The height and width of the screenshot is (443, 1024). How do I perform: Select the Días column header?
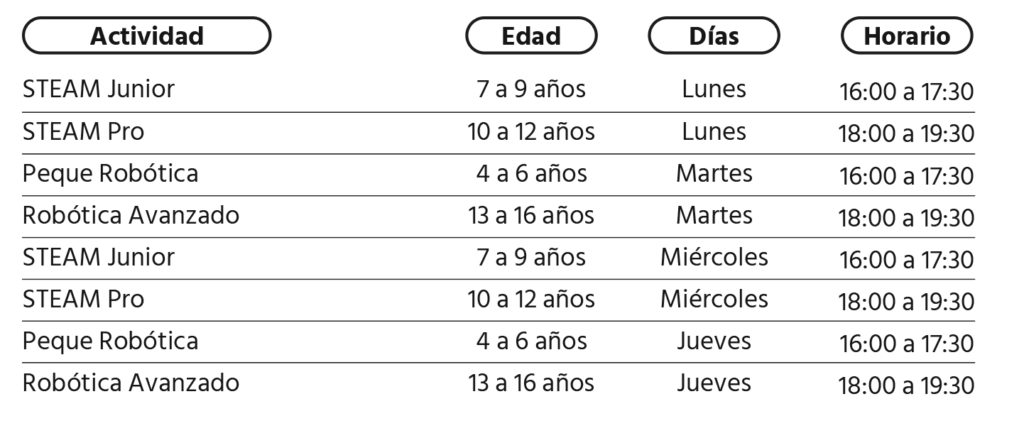(714, 35)
